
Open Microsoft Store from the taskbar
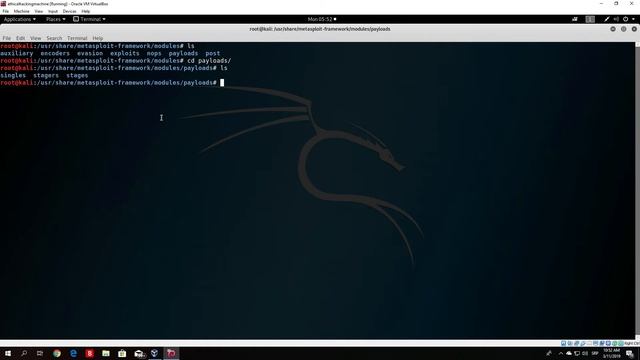122,353
